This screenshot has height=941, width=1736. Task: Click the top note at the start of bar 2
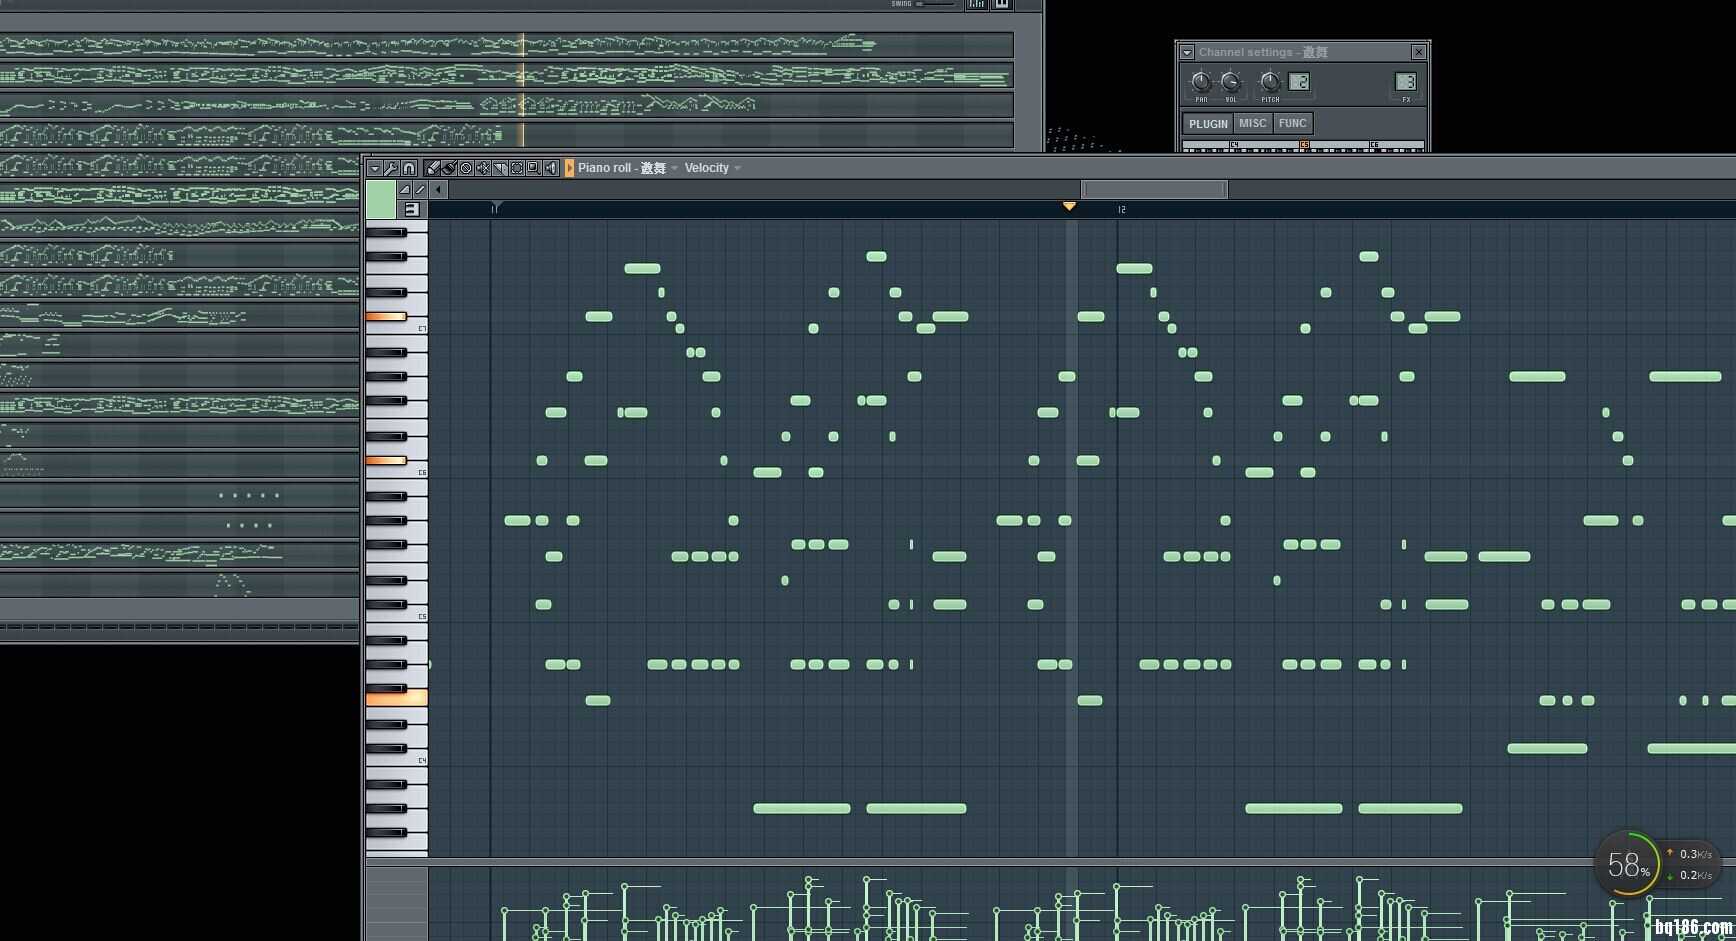pos(1134,268)
